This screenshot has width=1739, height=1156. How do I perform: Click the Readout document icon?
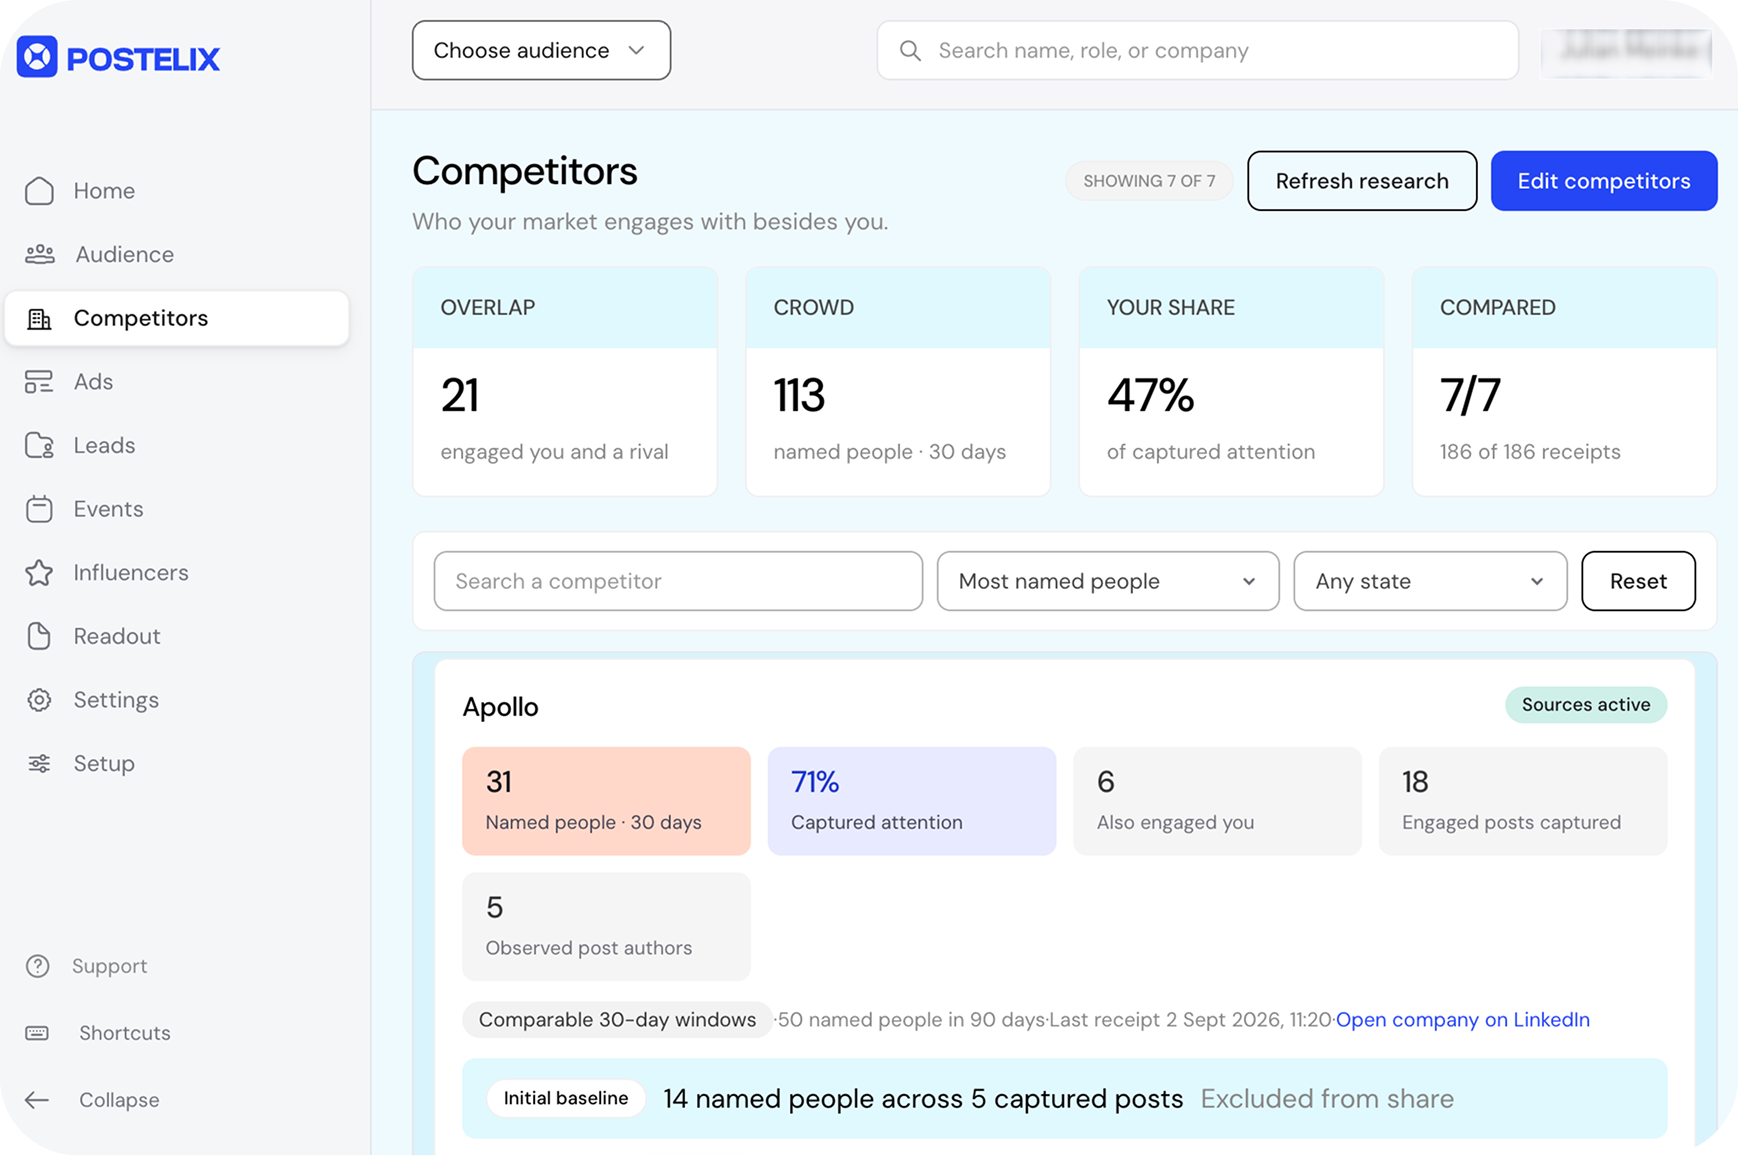click(39, 636)
